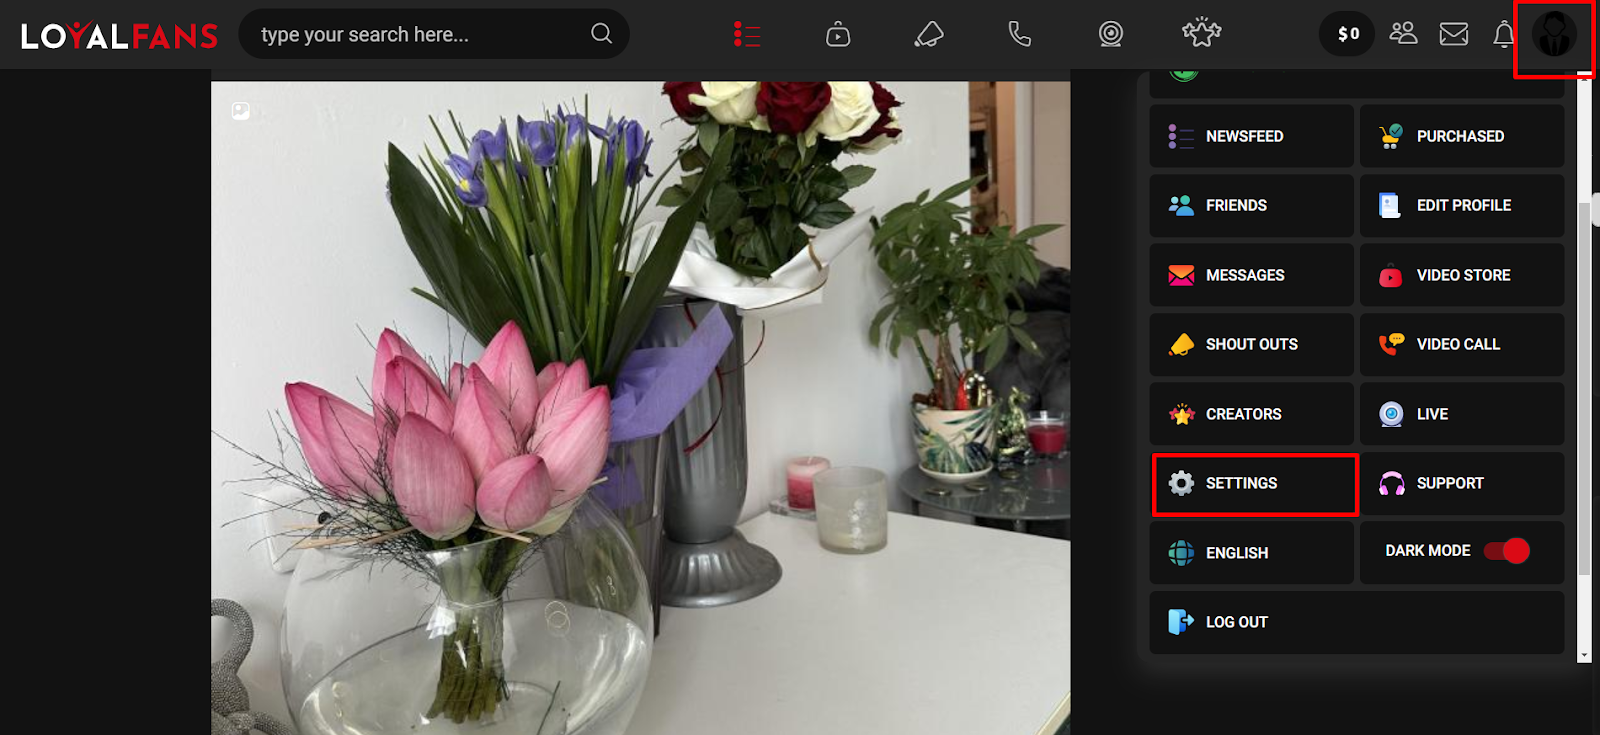Open VIDEO STORE menu item
1600x735 pixels.
click(x=1462, y=275)
